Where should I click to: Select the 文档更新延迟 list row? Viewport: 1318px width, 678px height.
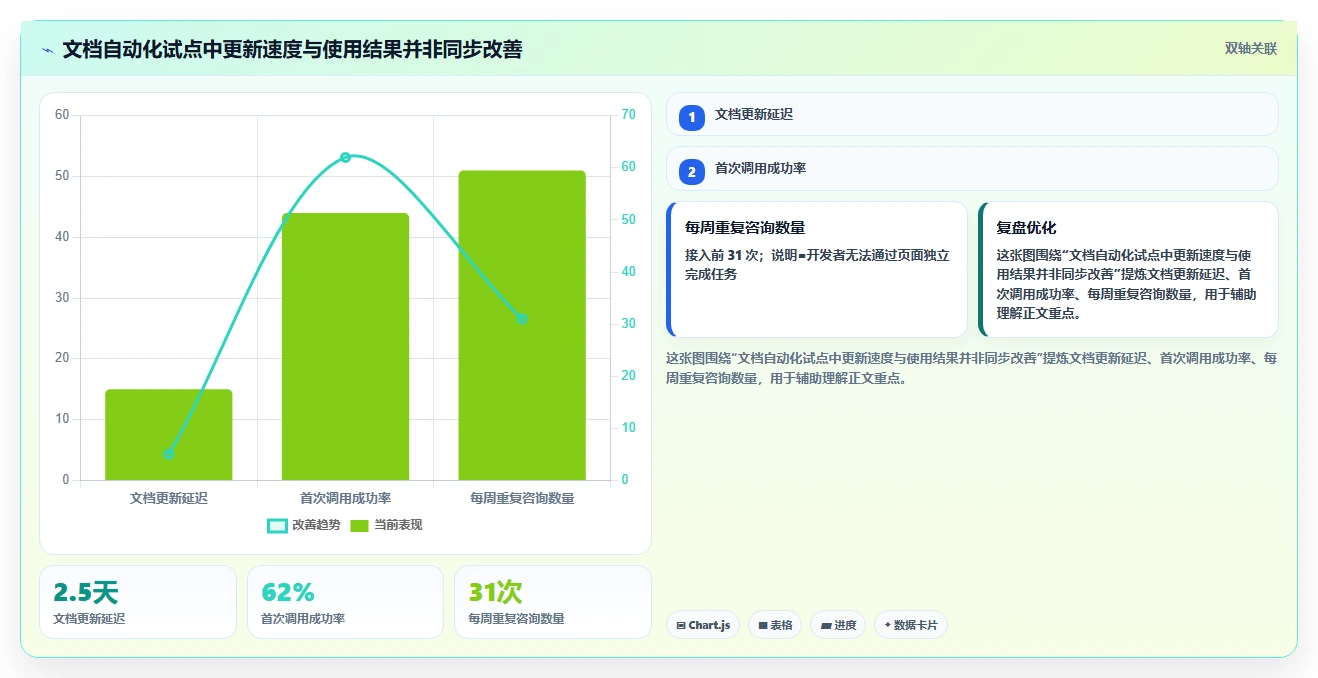click(972, 114)
